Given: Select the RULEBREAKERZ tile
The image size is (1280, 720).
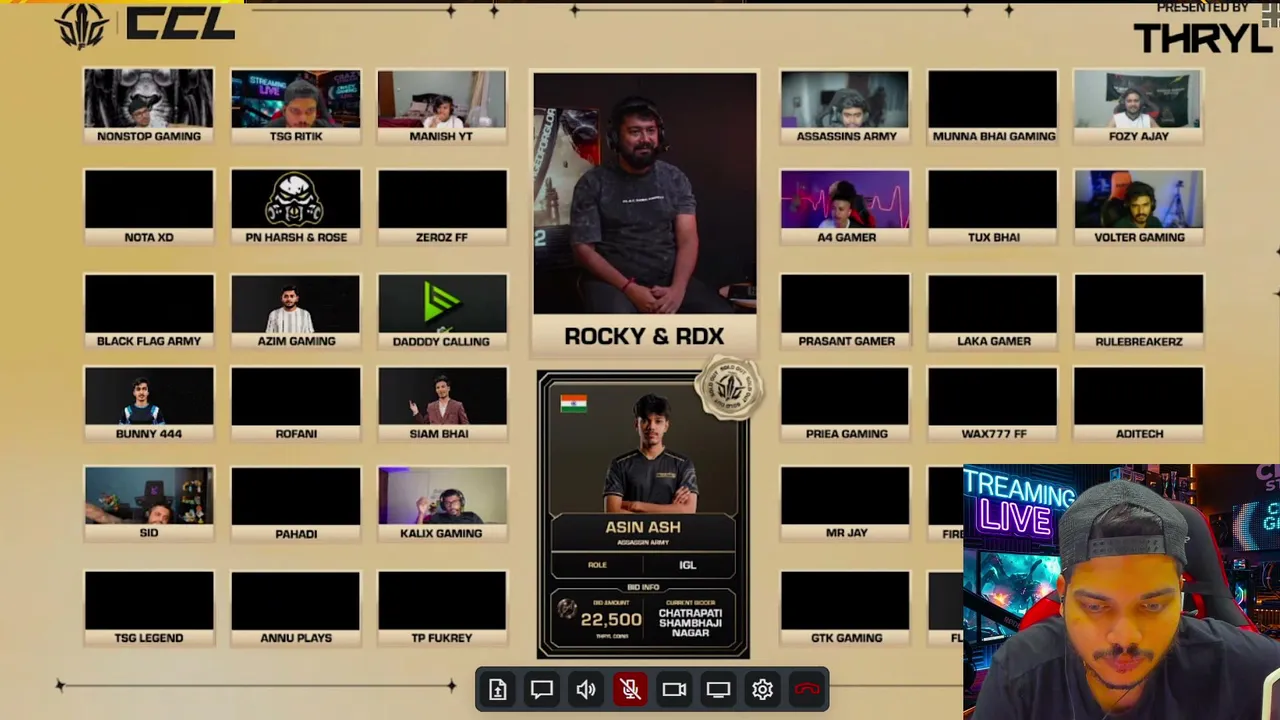Looking at the screenshot, I should (1139, 311).
